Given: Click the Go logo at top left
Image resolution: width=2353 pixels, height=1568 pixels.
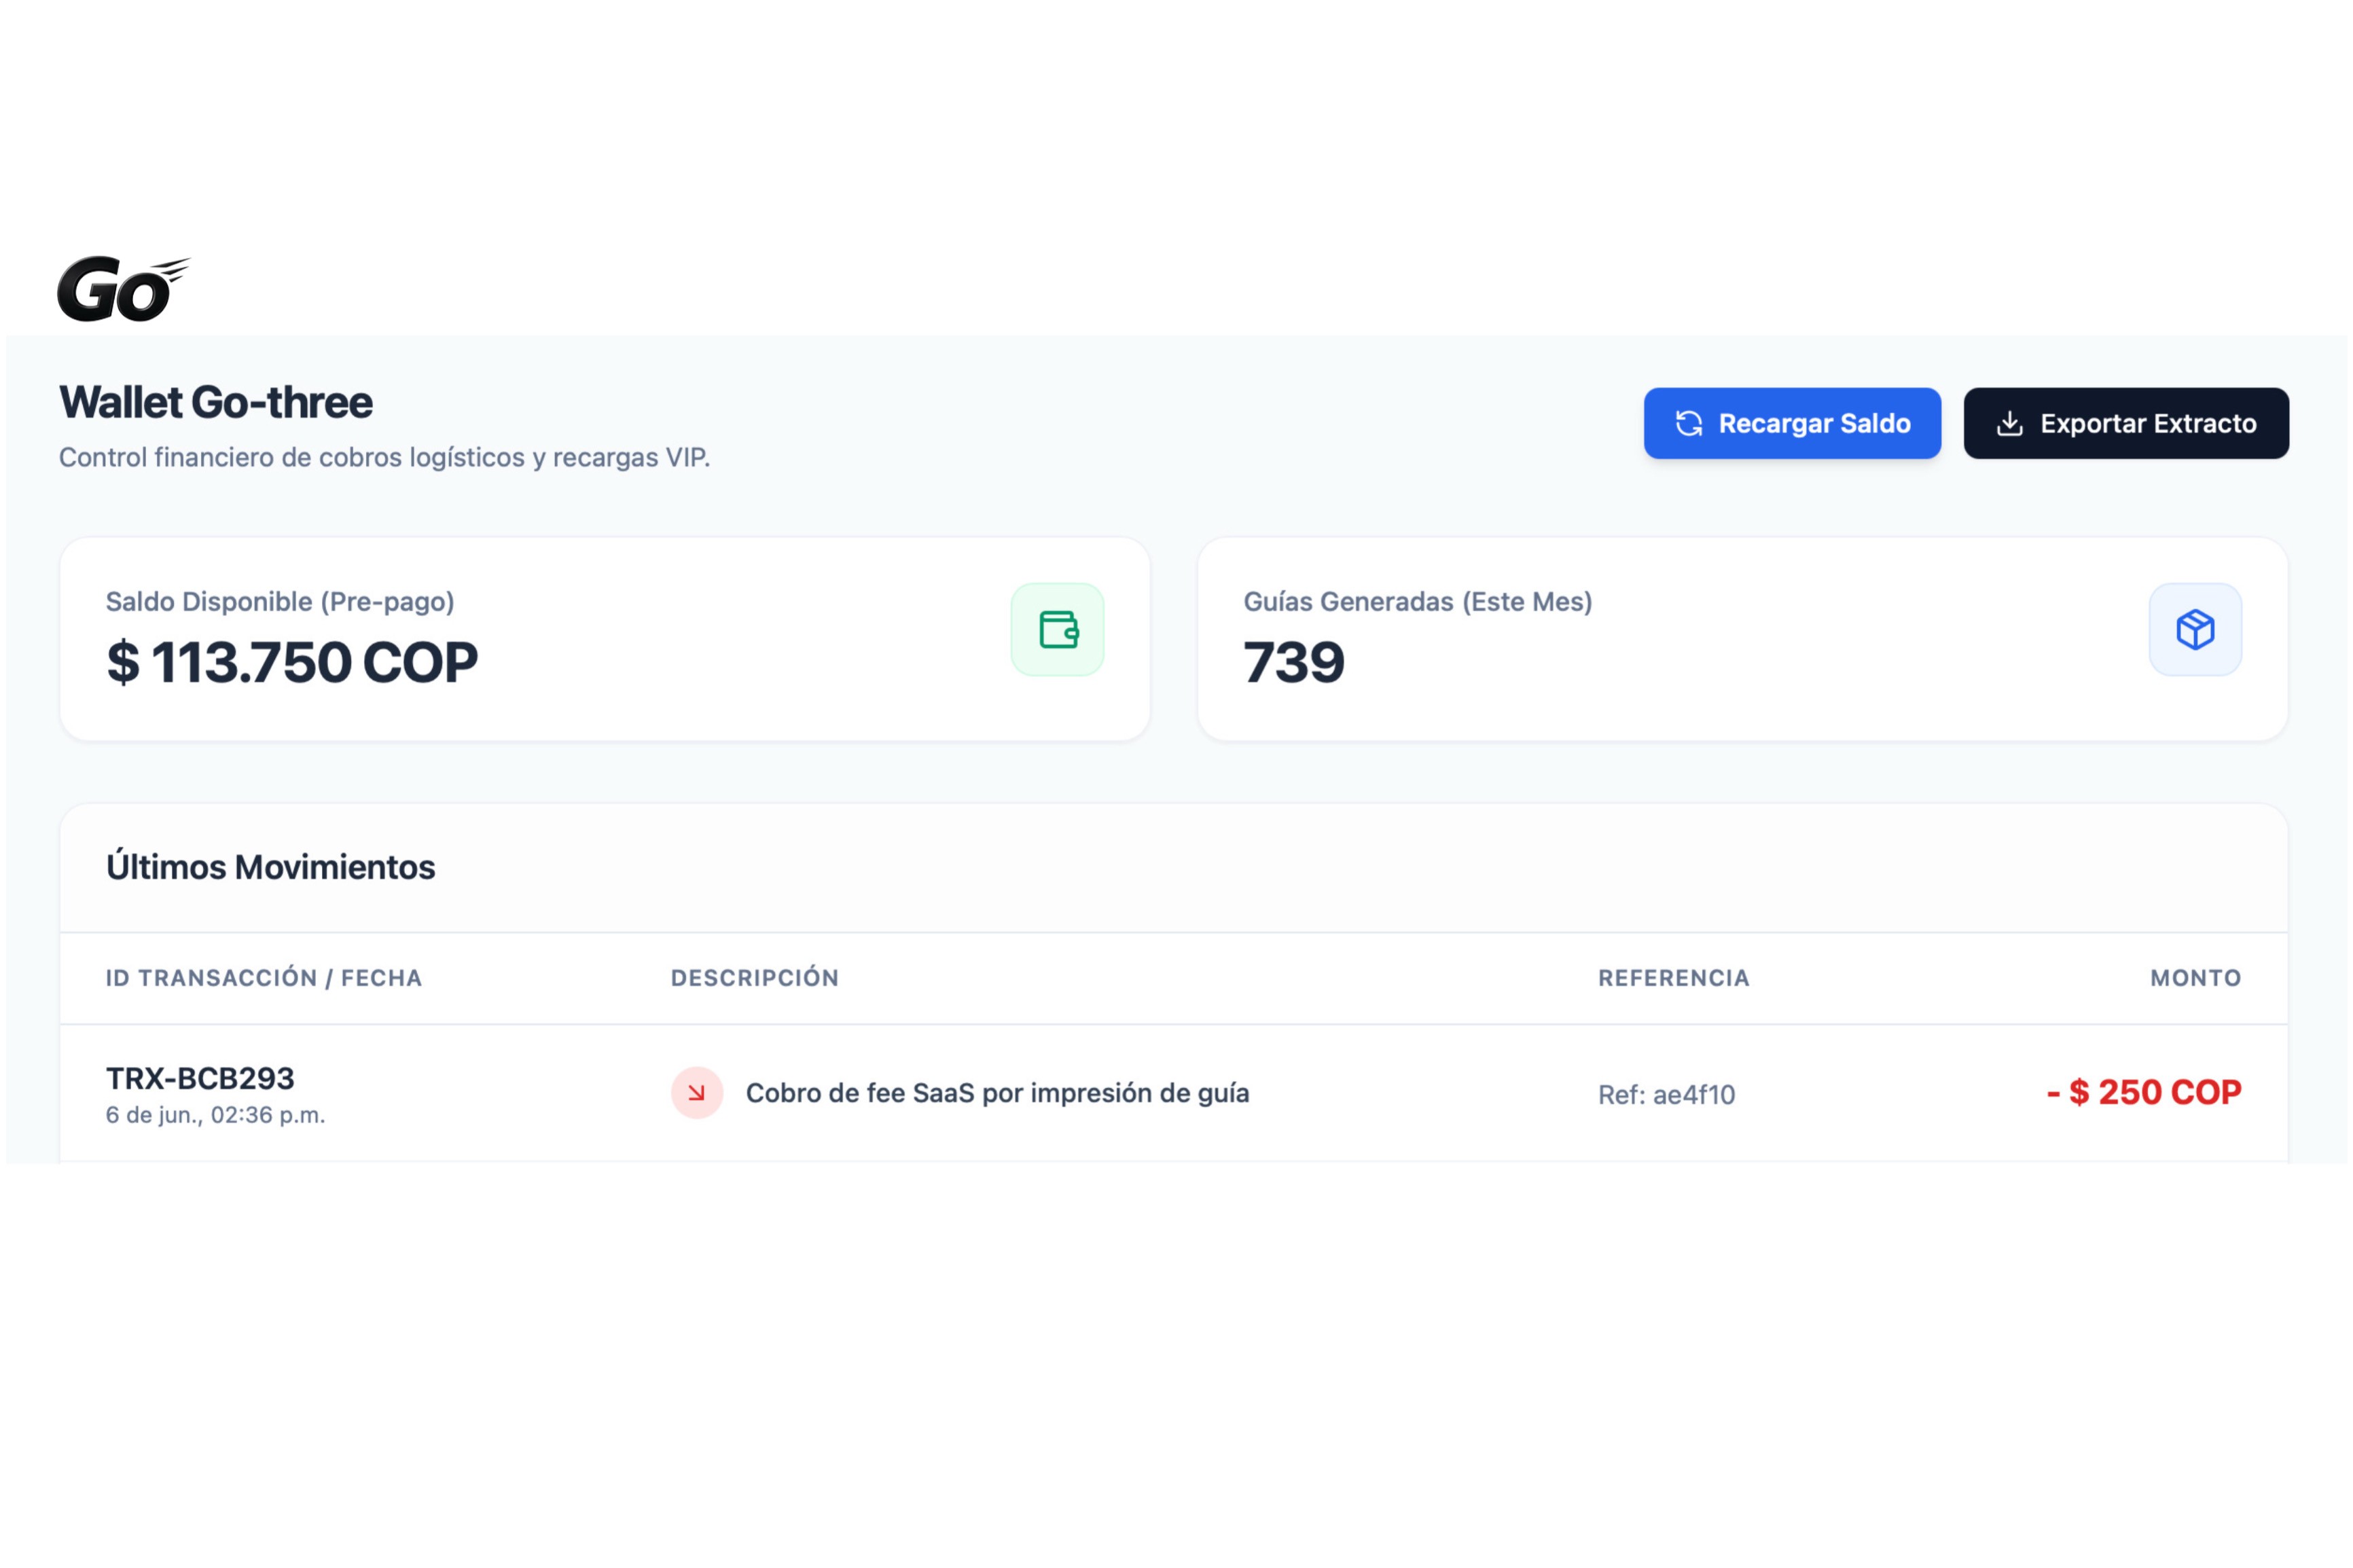Looking at the screenshot, I should (123, 289).
